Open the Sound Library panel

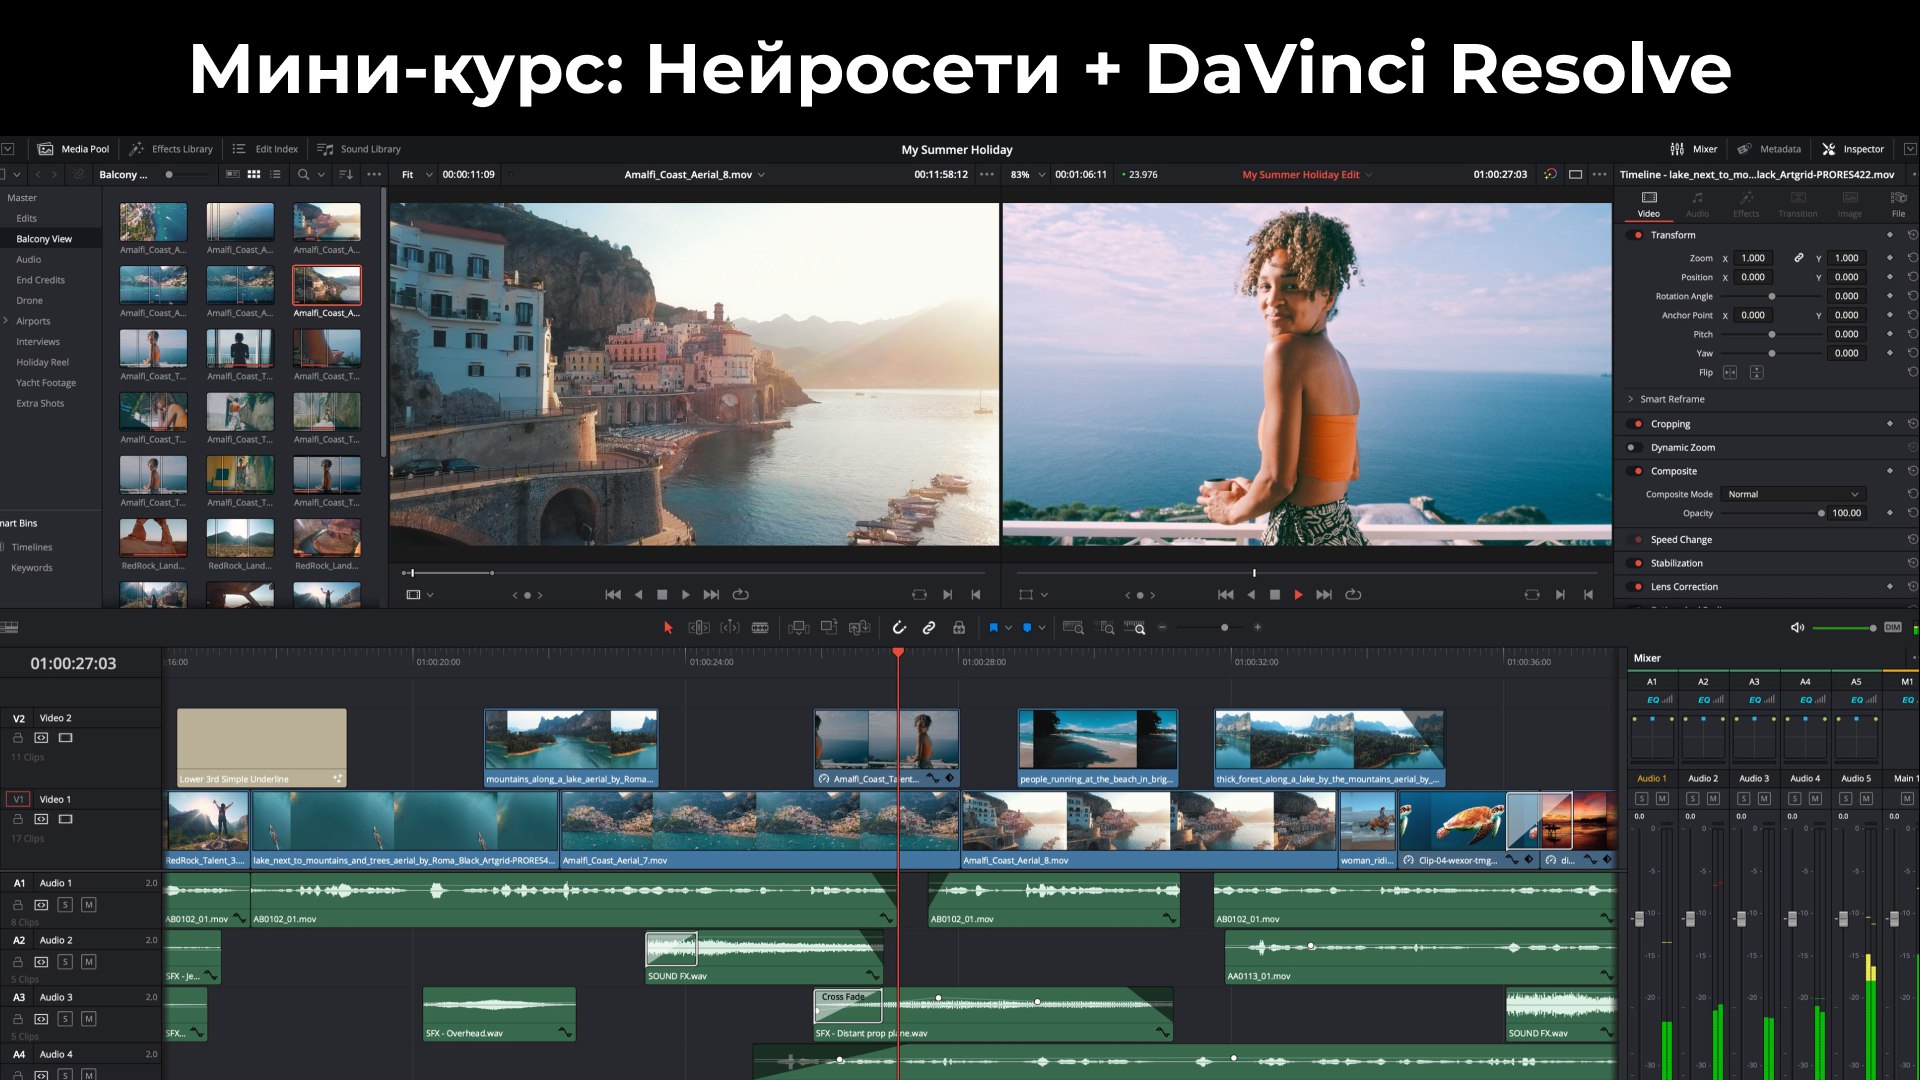(x=359, y=149)
